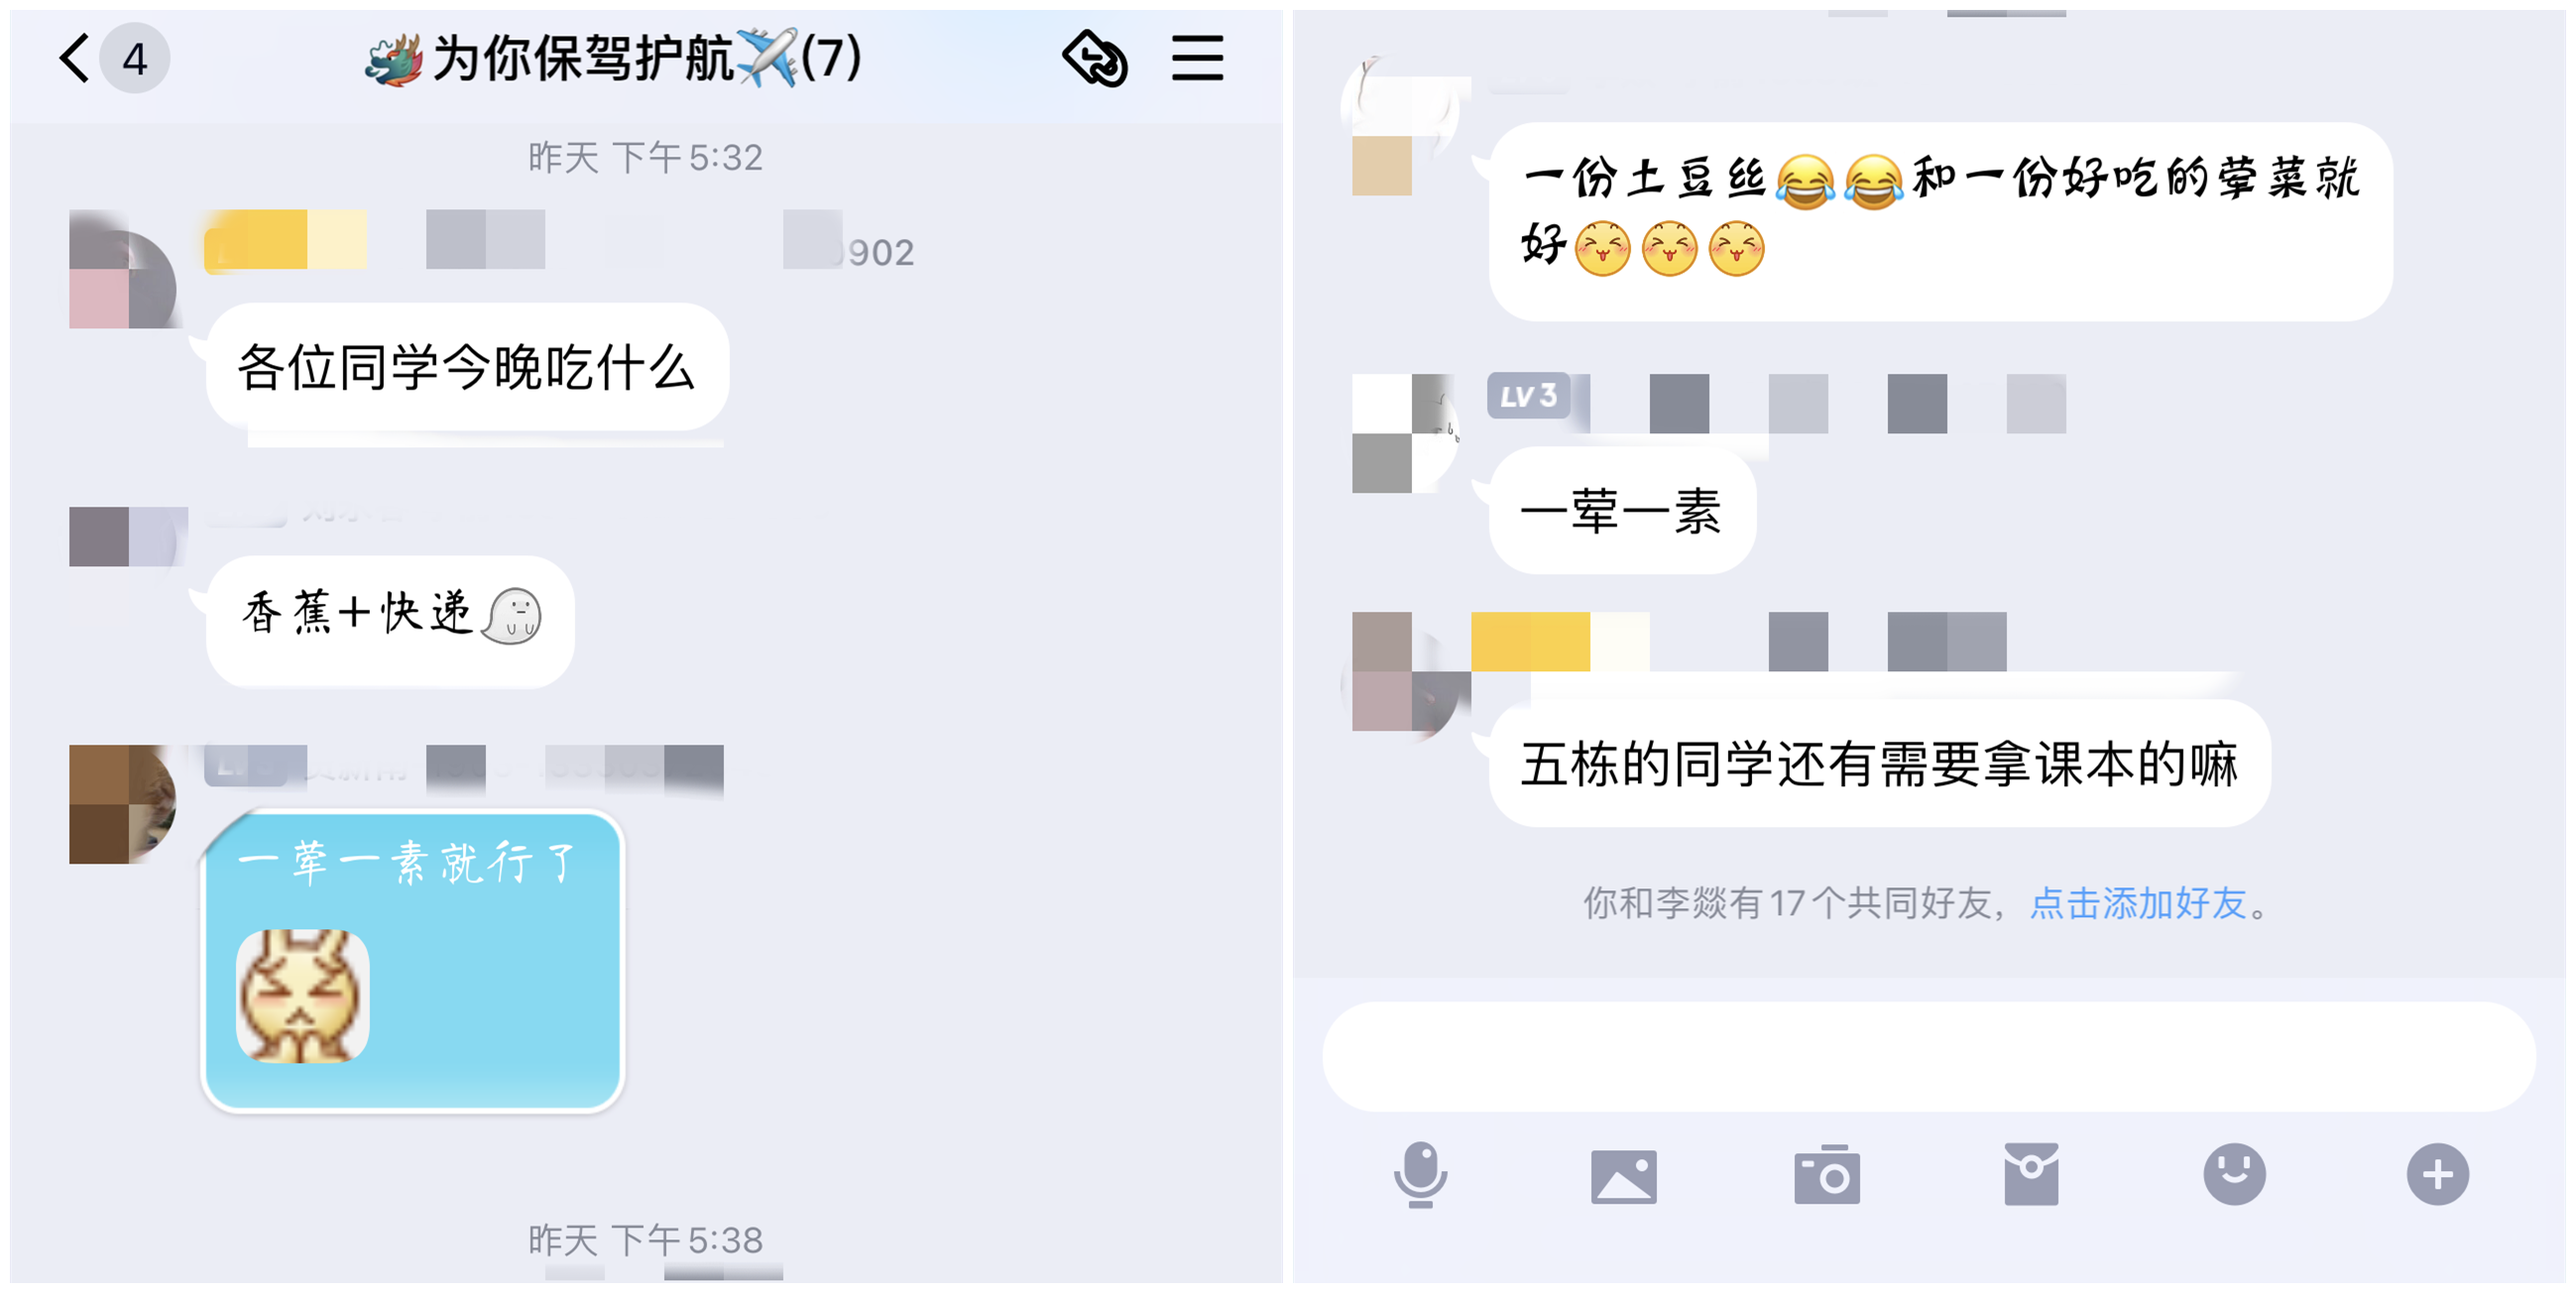Open the camera icon
The height and width of the screenshot is (1293, 2576).
click(x=1826, y=1174)
